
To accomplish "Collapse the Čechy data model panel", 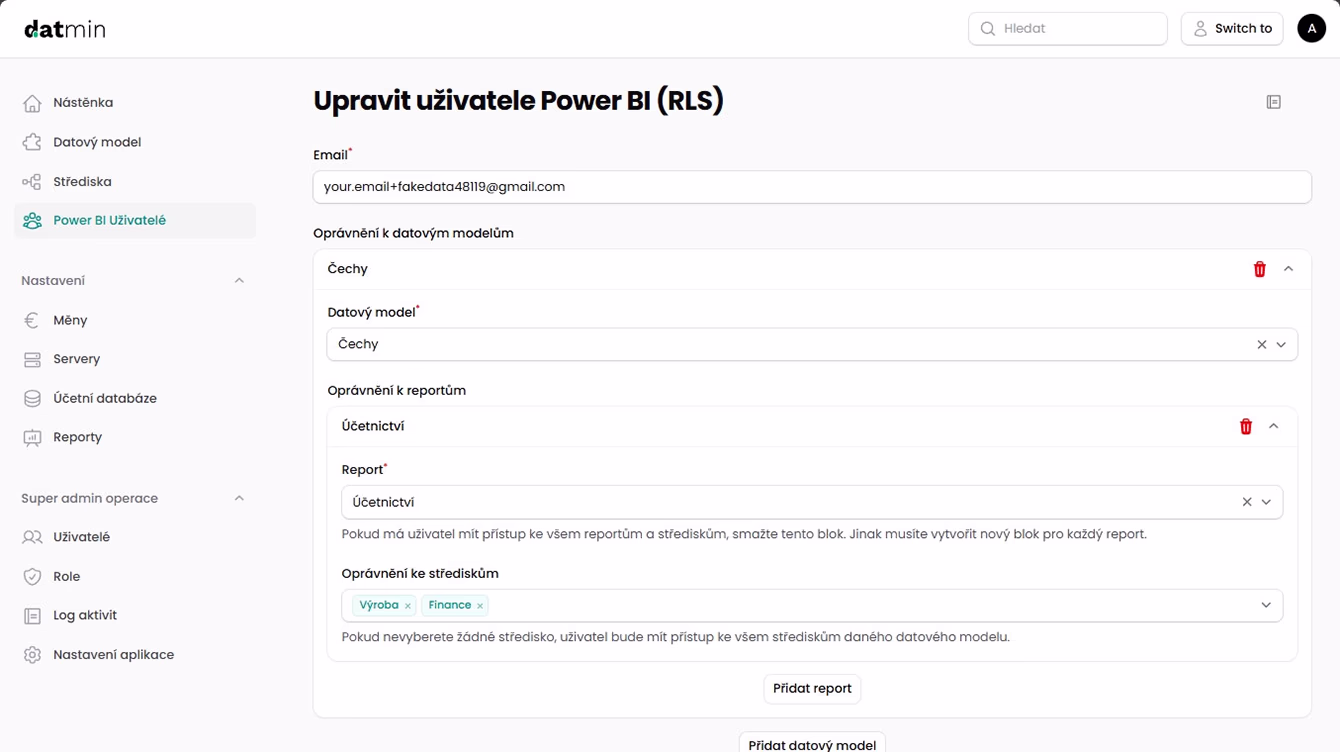I will click(1288, 269).
